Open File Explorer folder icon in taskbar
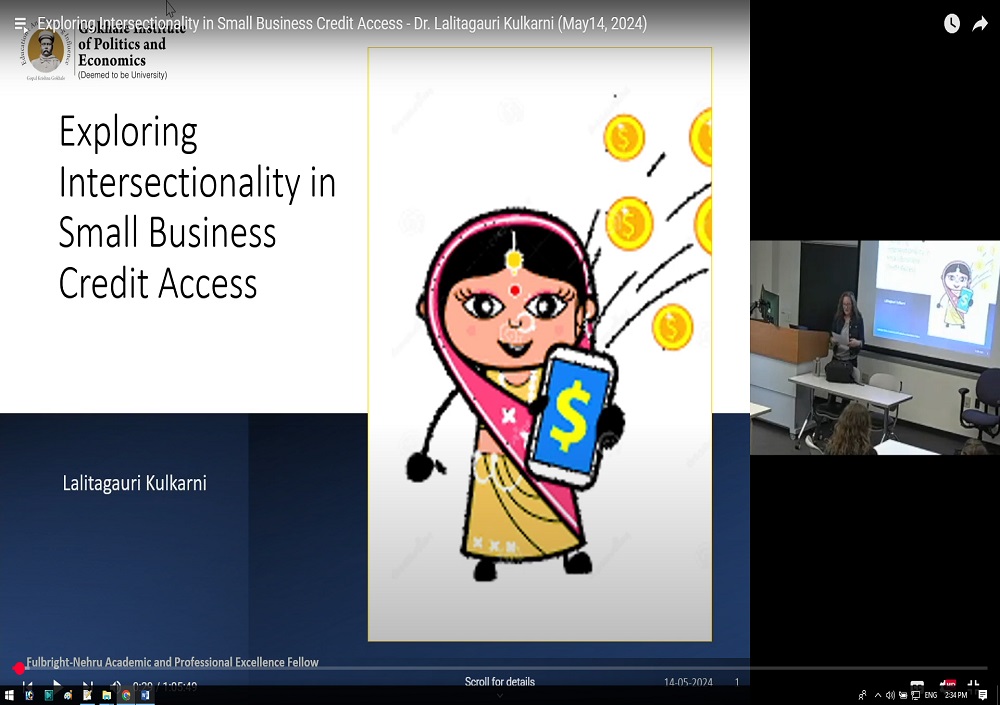This screenshot has width=1000, height=705. [106, 695]
